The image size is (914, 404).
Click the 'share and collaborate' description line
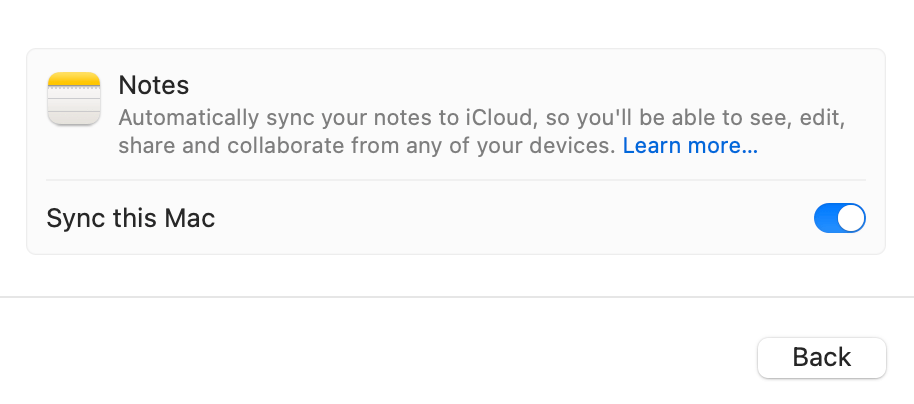click(x=367, y=146)
